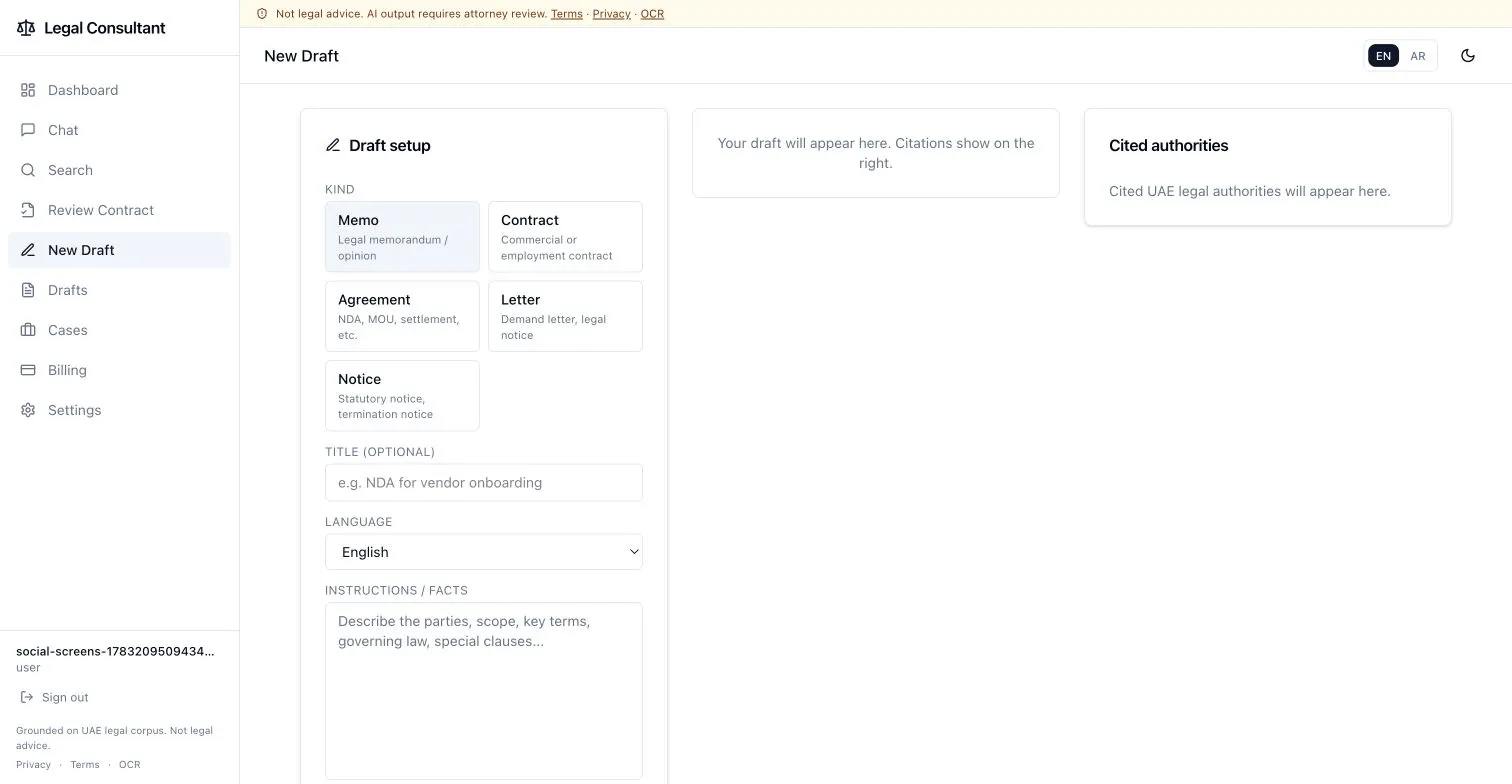Click the Review Contract document icon
The image size is (1512, 784).
28,210
